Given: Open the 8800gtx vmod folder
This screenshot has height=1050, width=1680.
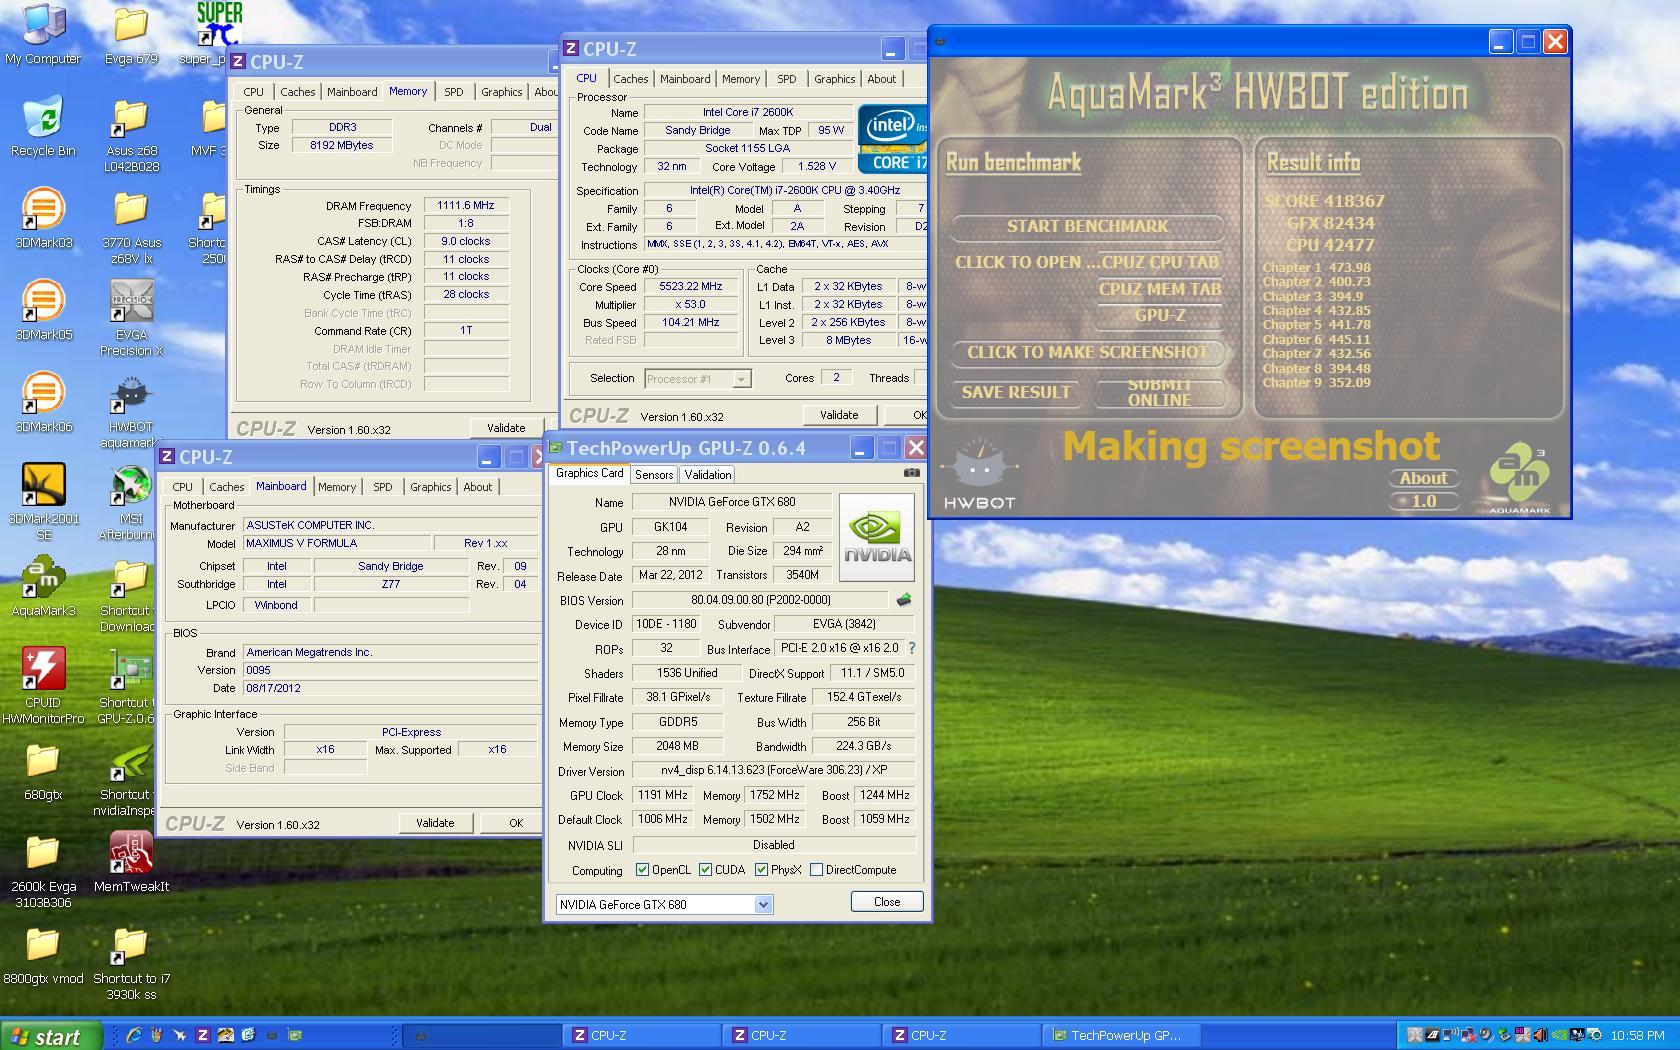Looking at the screenshot, I should [43, 955].
